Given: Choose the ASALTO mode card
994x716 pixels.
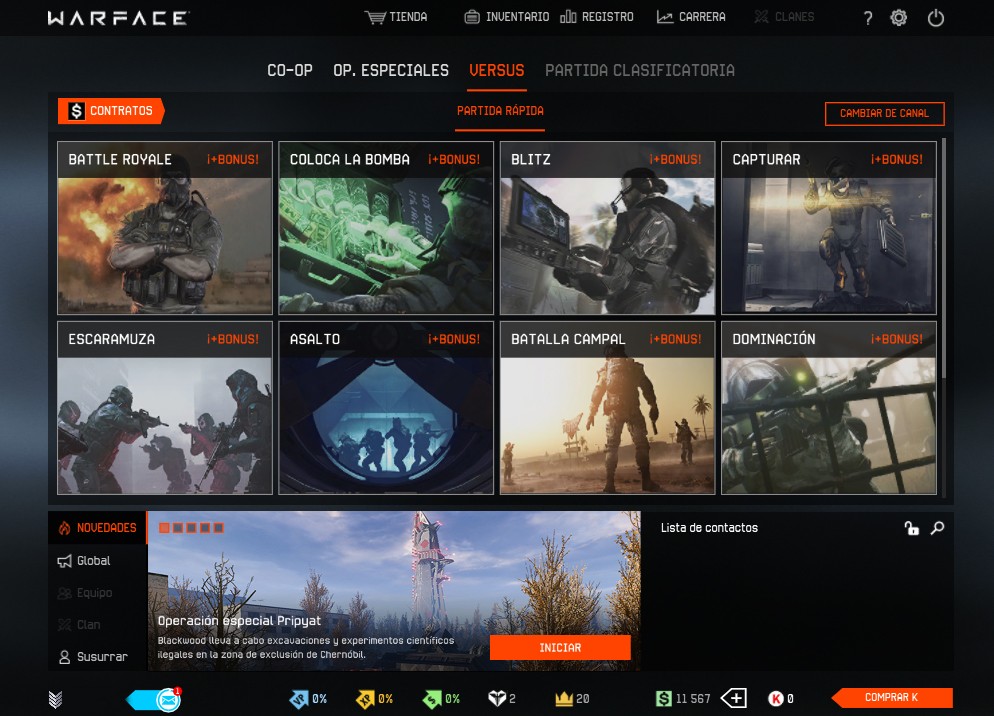Looking at the screenshot, I should (x=386, y=408).
